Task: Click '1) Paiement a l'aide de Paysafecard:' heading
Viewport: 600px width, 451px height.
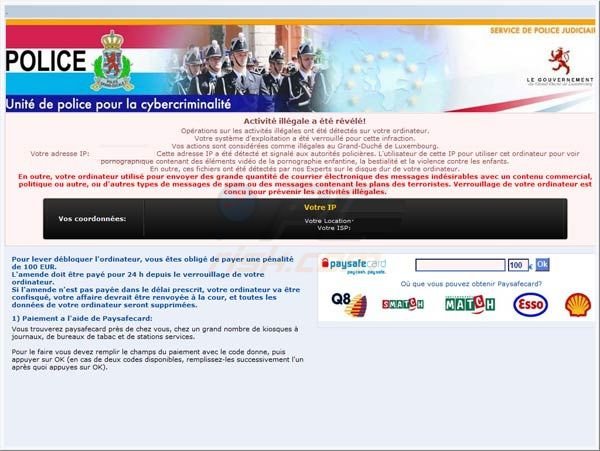Action: coord(82,318)
